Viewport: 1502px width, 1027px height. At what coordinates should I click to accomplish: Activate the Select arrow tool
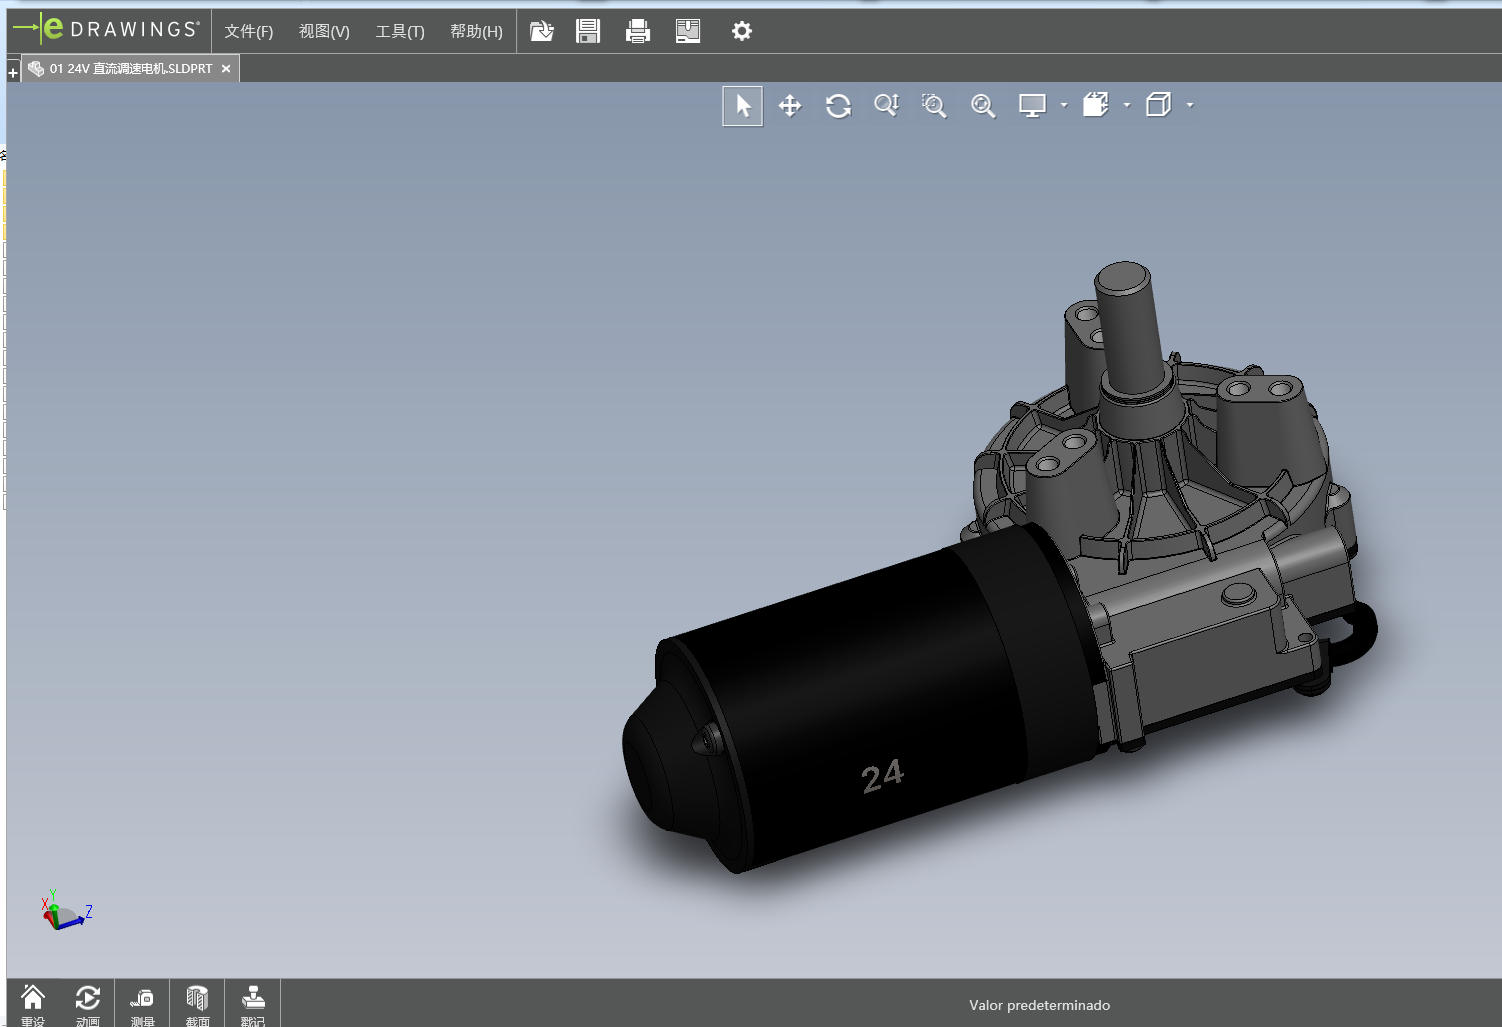pos(743,106)
